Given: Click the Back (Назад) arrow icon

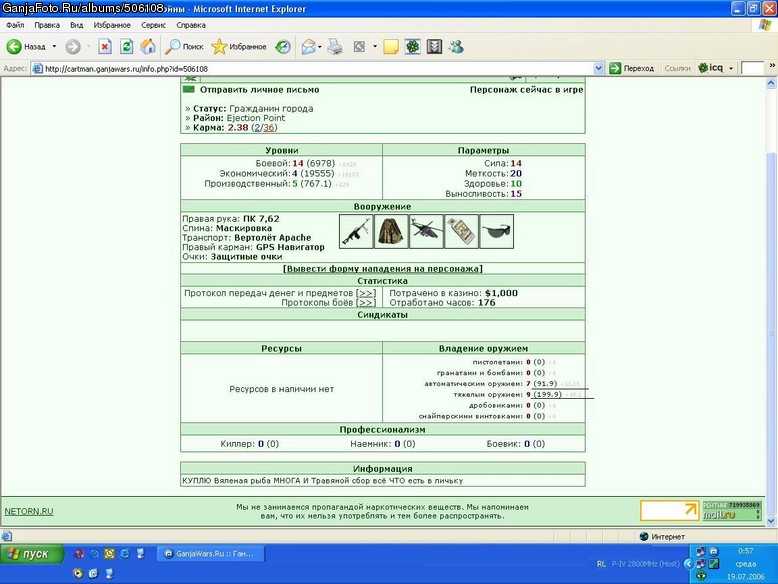Looking at the screenshot, I should click(x=14, y=47).
